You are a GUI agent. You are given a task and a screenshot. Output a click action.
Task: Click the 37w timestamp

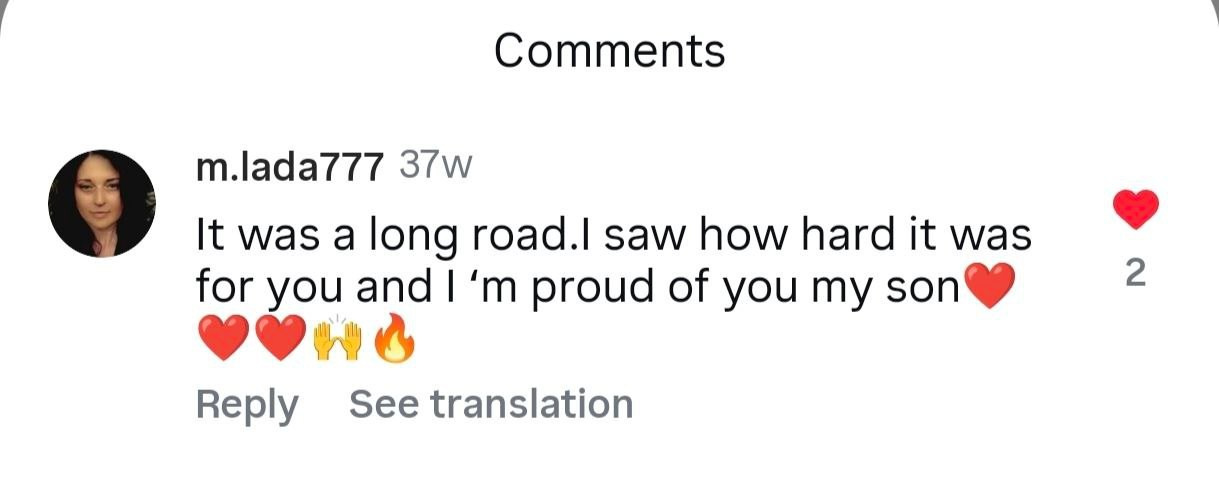pos(434,166)
